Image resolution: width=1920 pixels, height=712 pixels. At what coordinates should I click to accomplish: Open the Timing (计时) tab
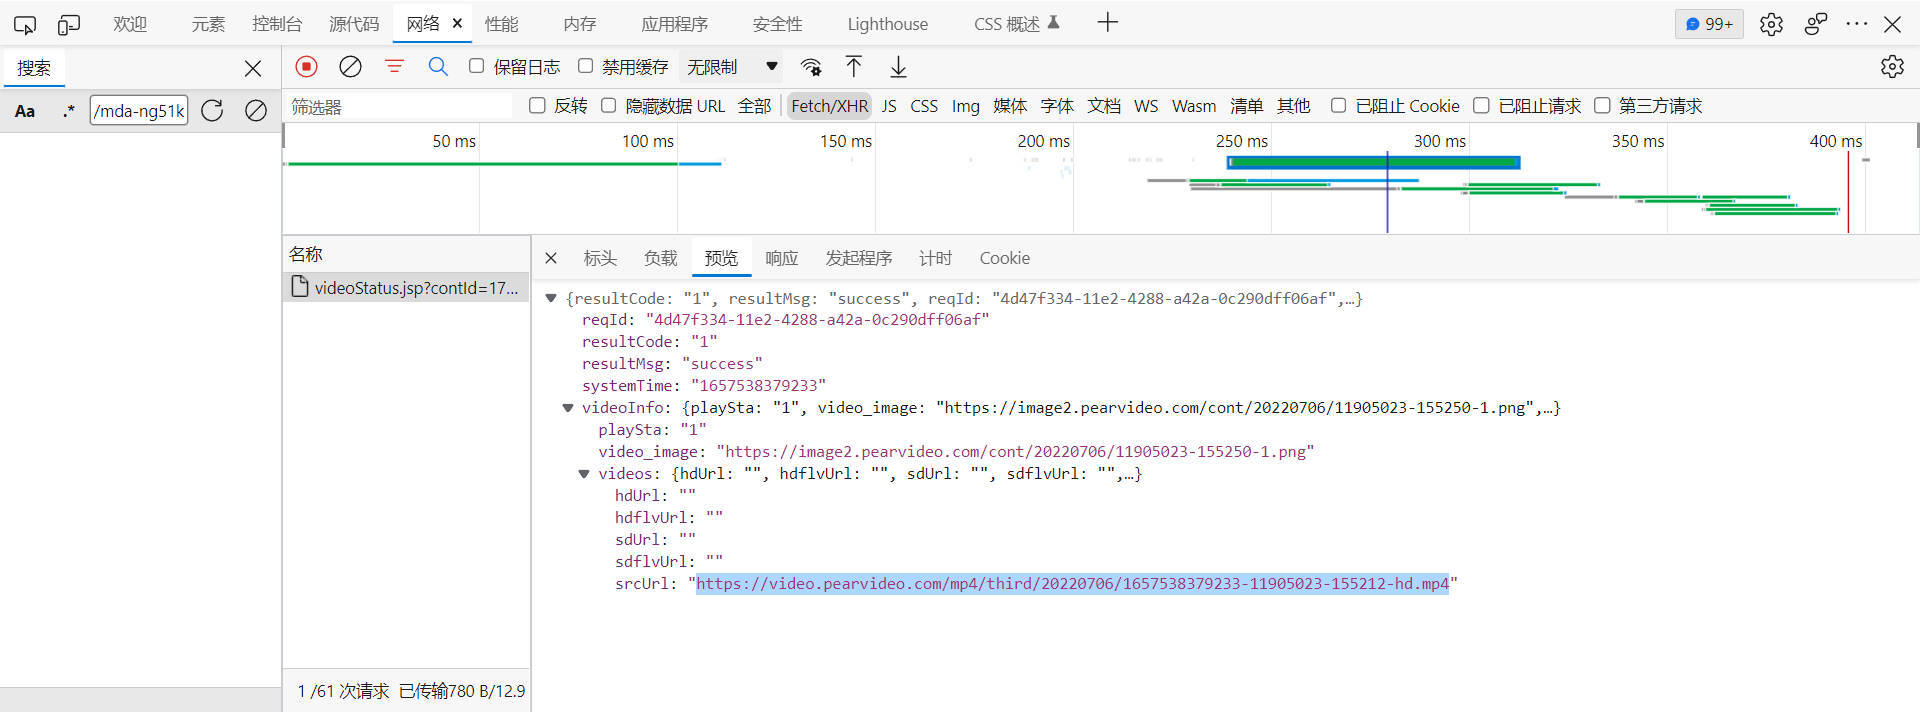click(935, 258)
